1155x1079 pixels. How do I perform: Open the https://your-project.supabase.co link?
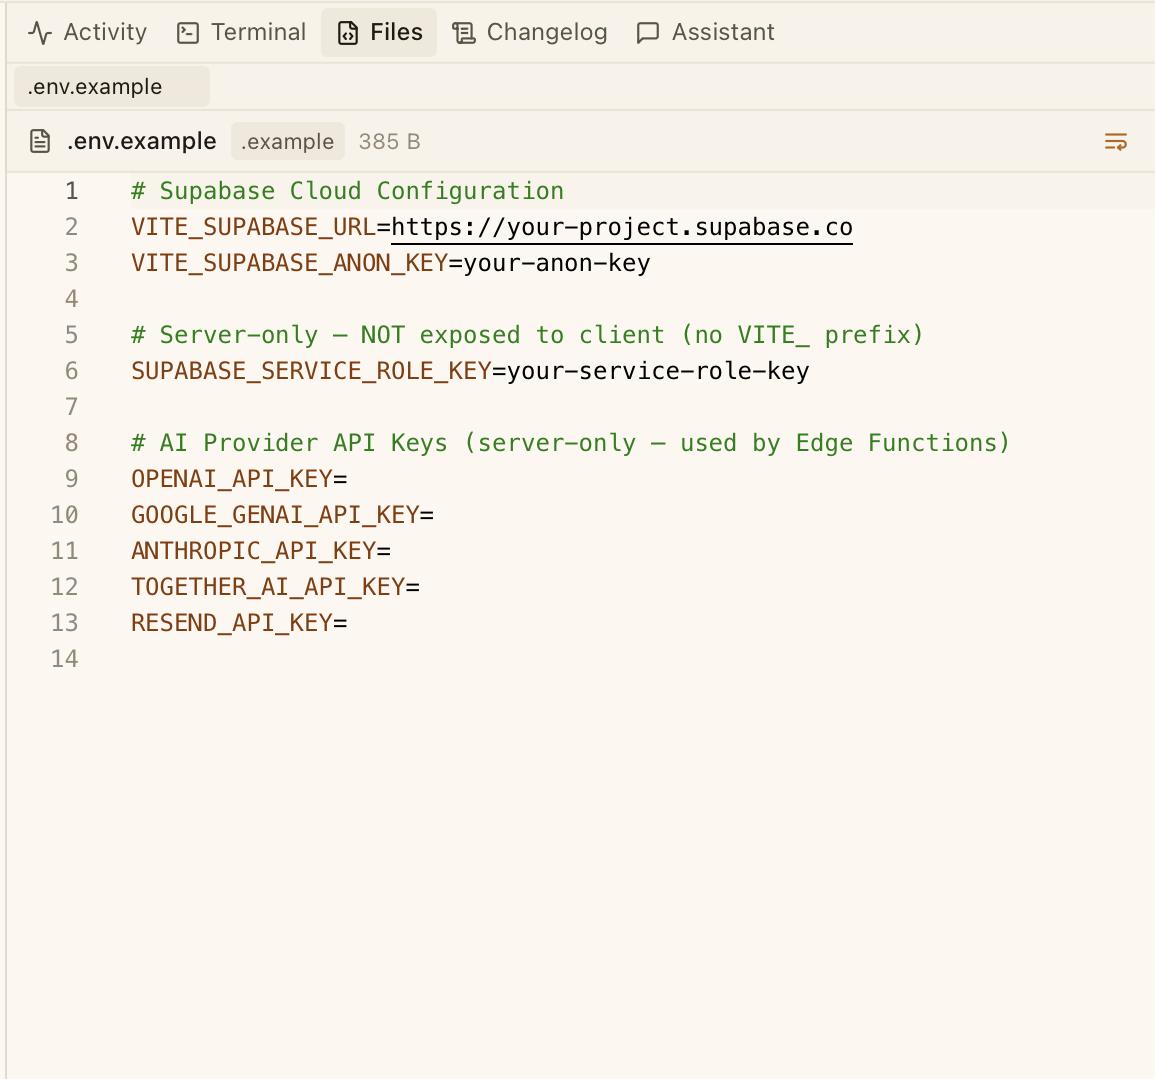[x=622, y=228]
